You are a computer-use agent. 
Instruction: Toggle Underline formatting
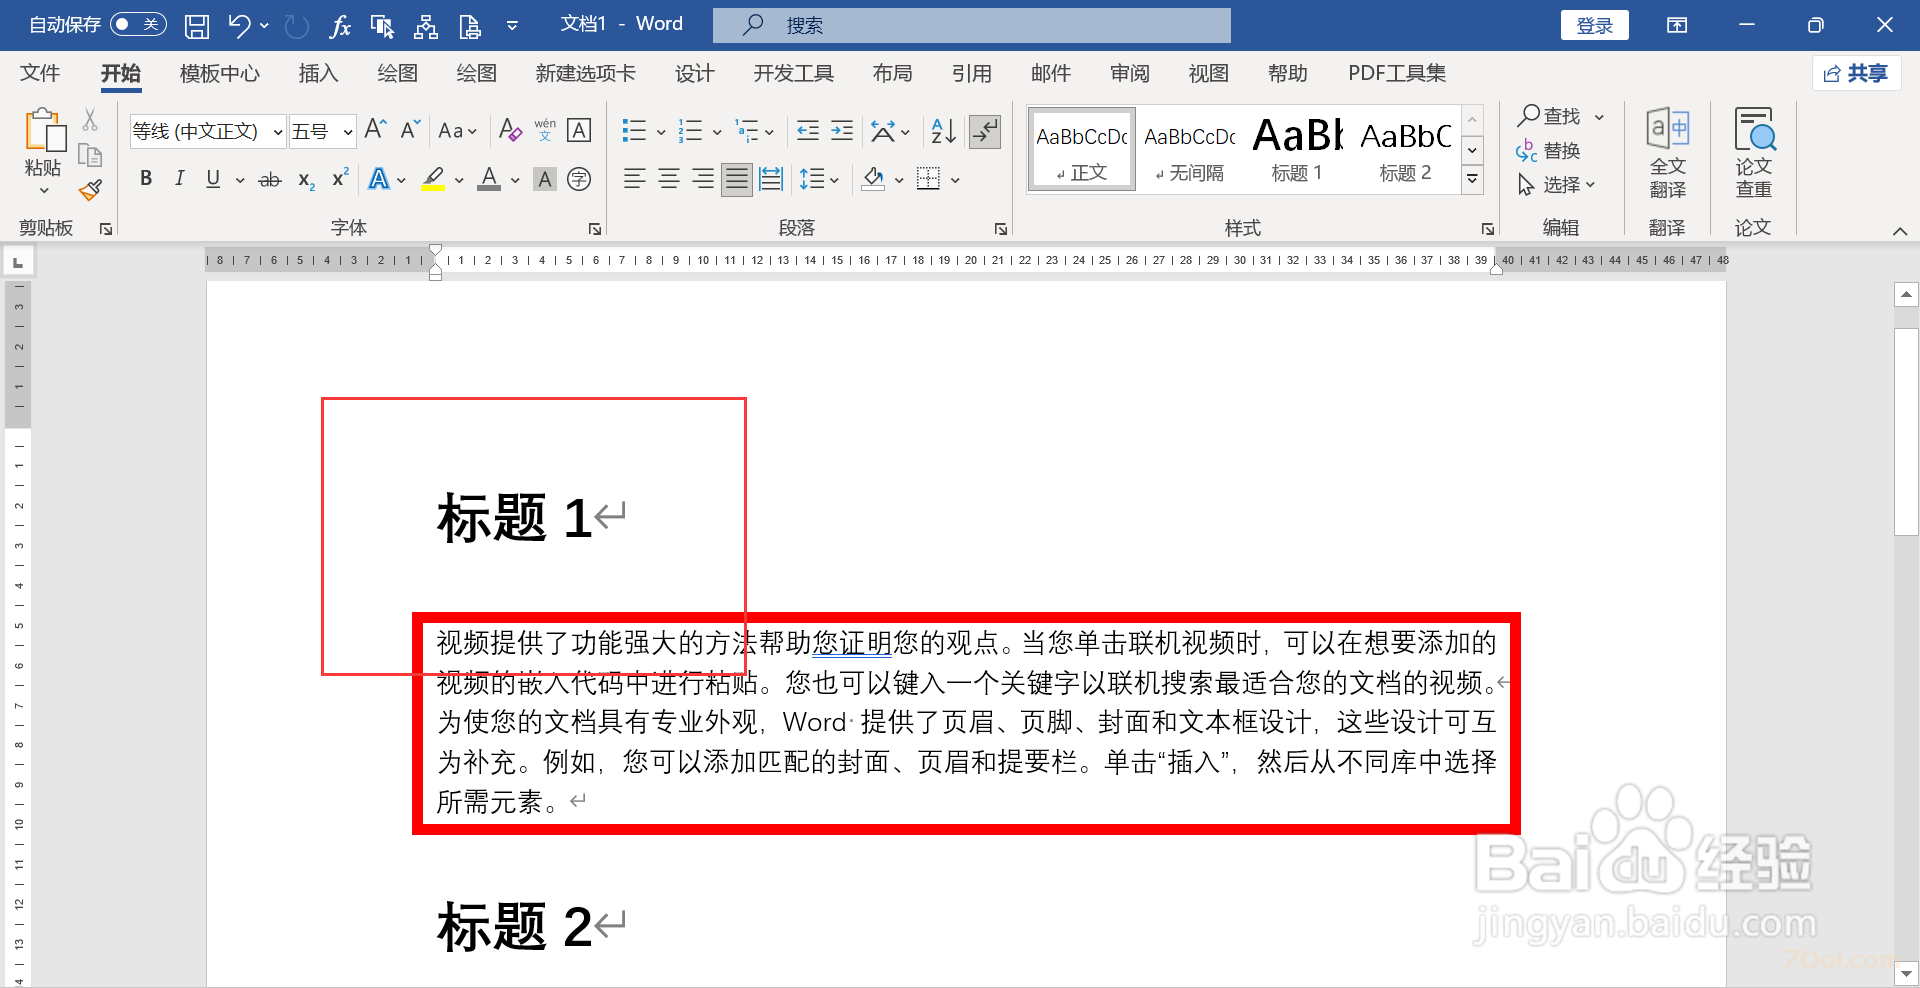[213, 179]
